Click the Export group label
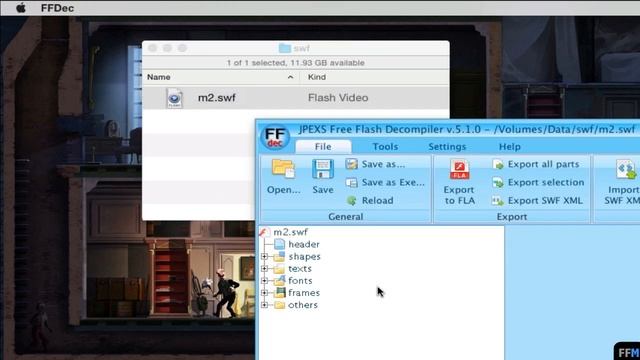 click(511, 217)
